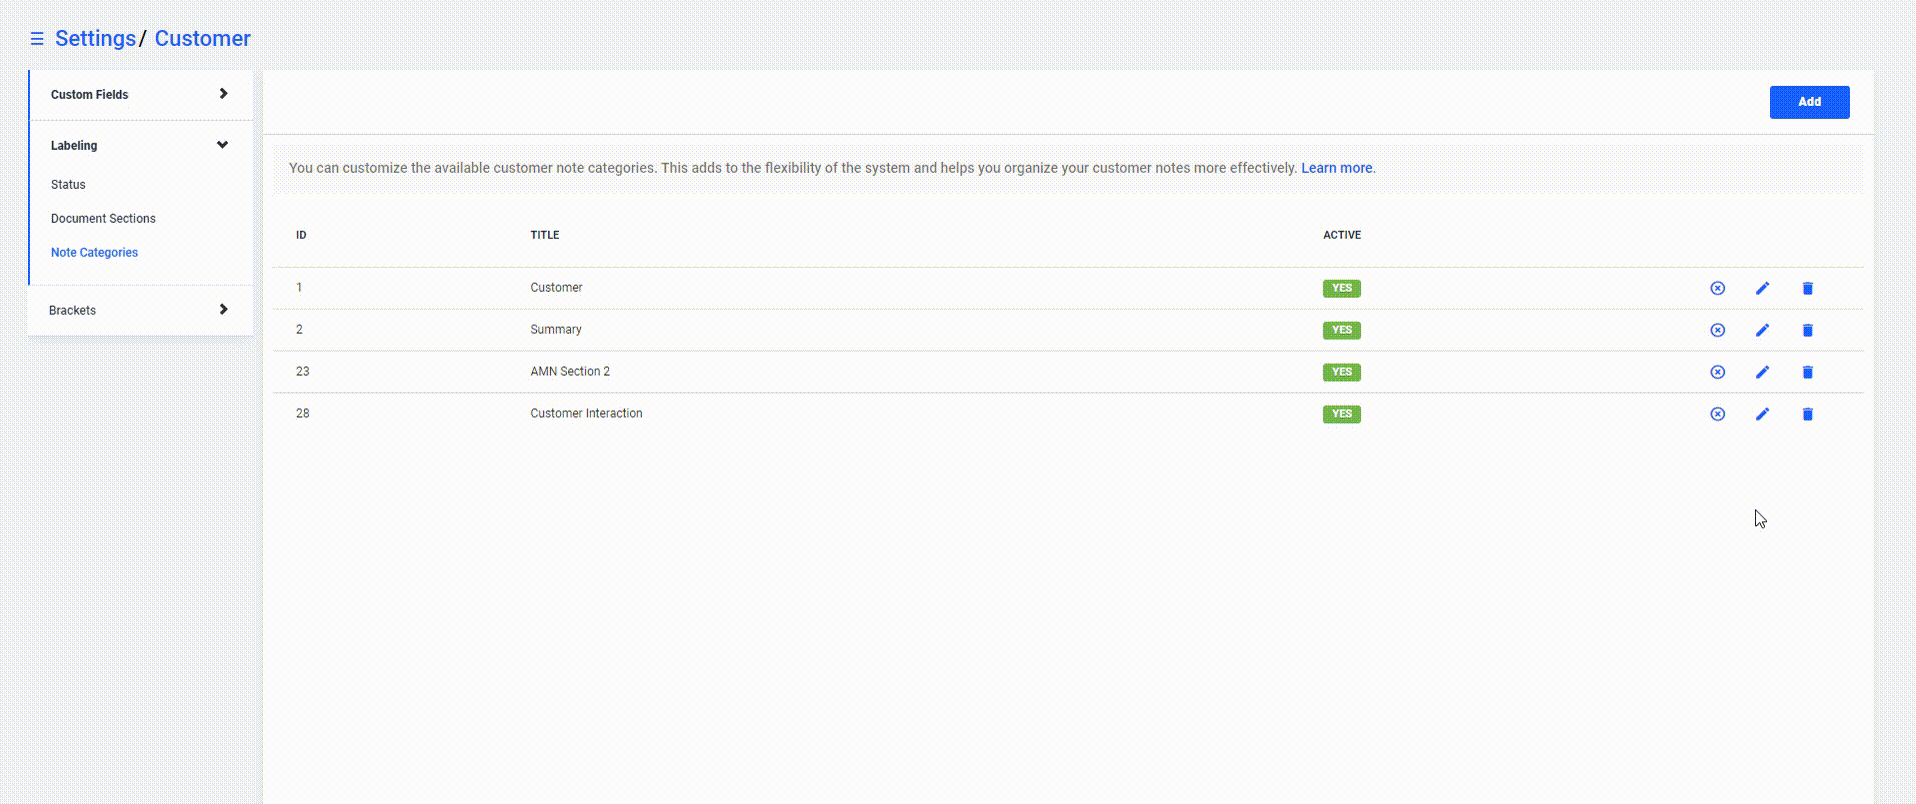Follow the Learn more link

click(1336, 168)
